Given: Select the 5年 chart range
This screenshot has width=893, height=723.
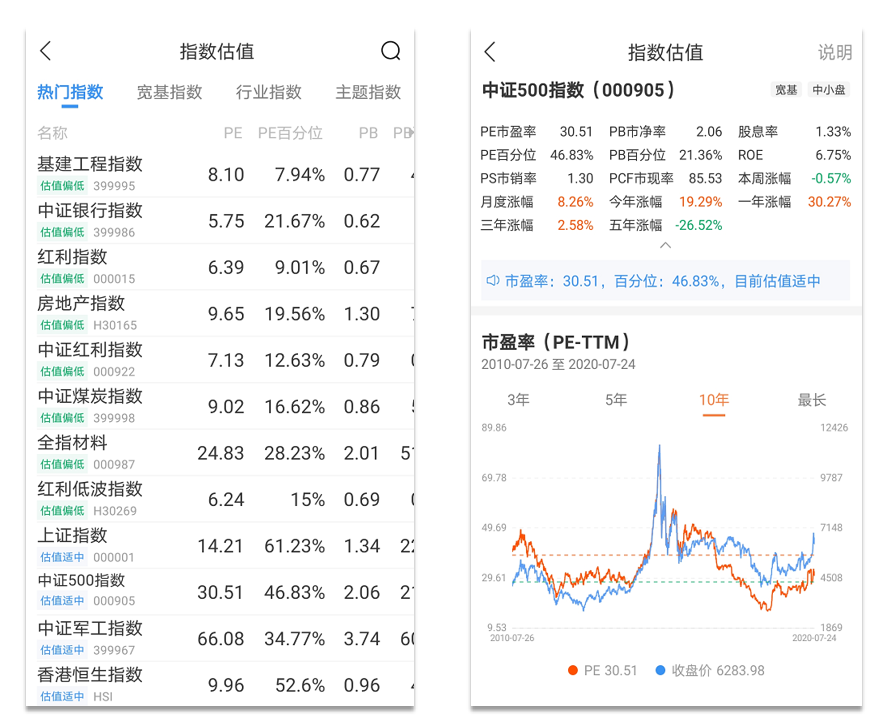Looking at the screenshot, I should 616,400.
